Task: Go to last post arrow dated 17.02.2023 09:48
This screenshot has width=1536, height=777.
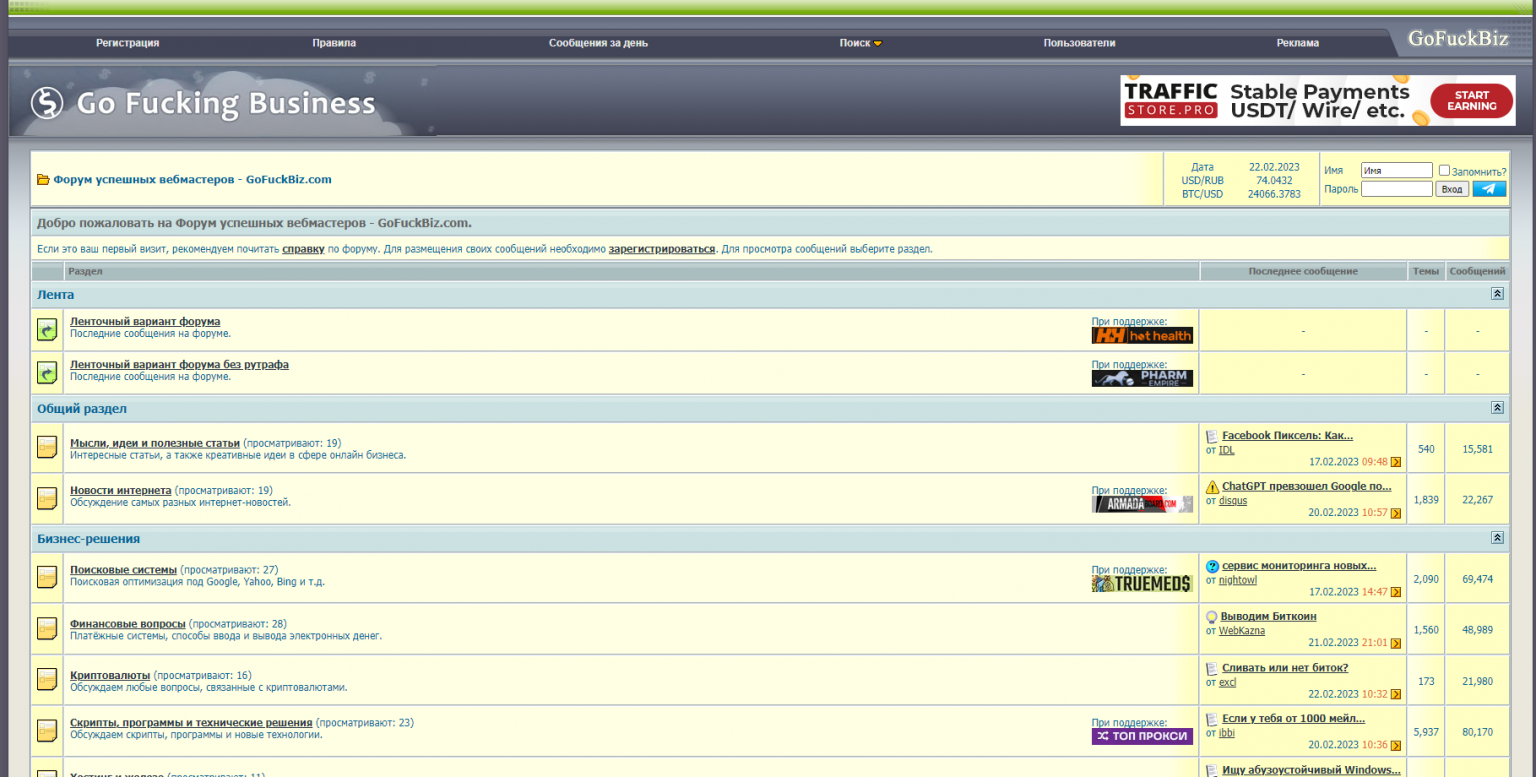Action: point(1396,462)
